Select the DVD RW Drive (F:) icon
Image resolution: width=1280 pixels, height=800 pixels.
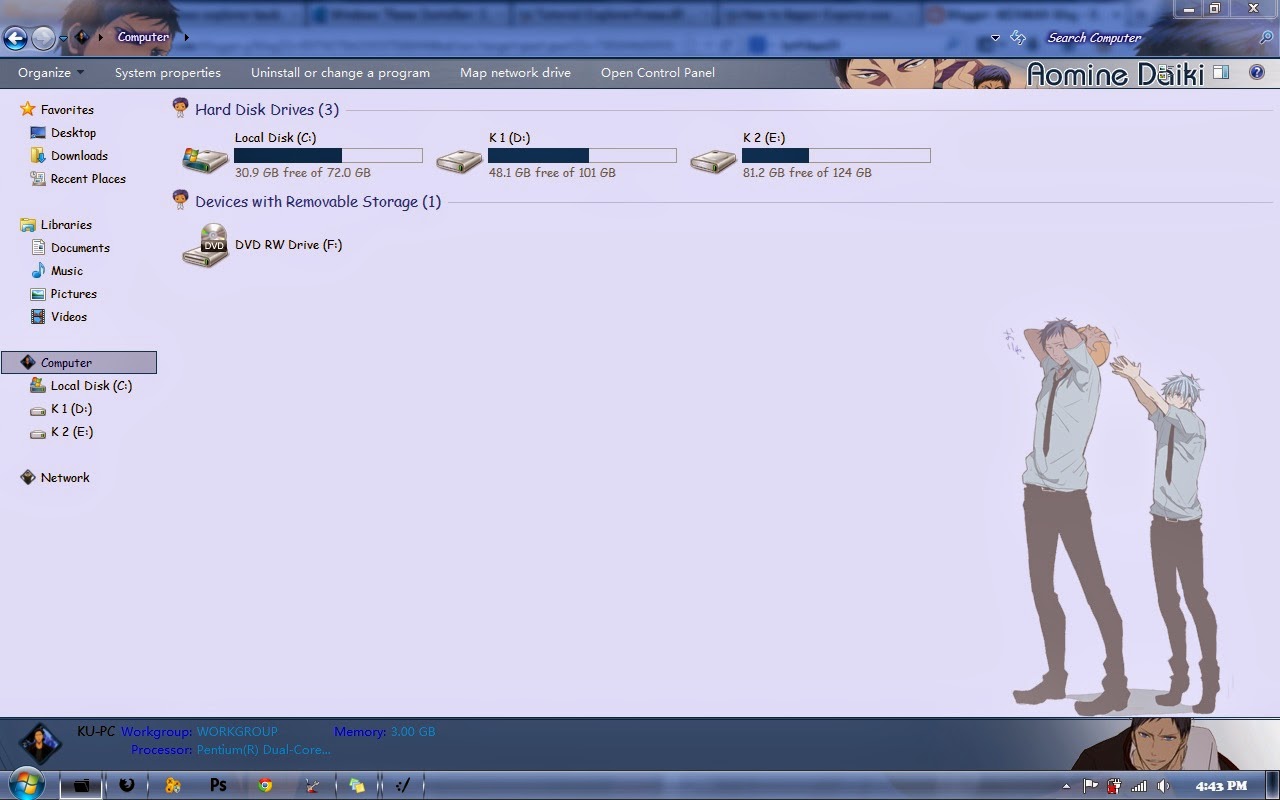click(x=205, y=246)
